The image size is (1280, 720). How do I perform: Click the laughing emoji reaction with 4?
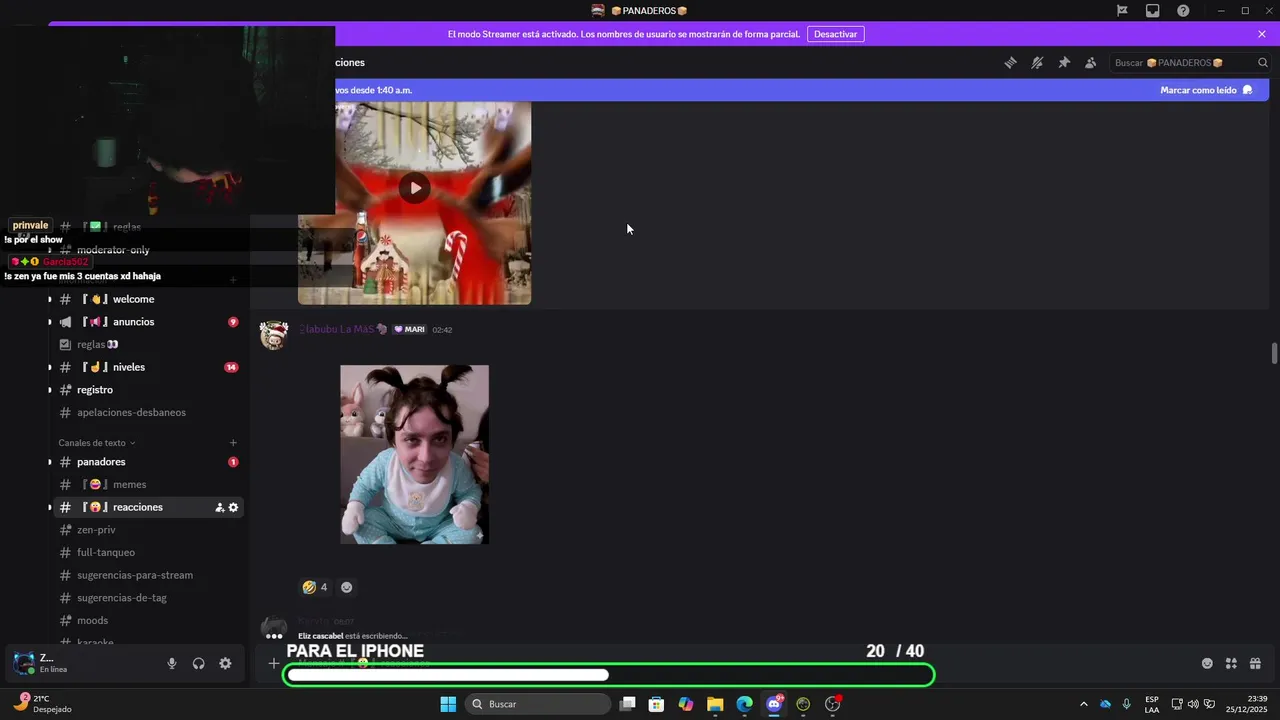pos(315,587)
